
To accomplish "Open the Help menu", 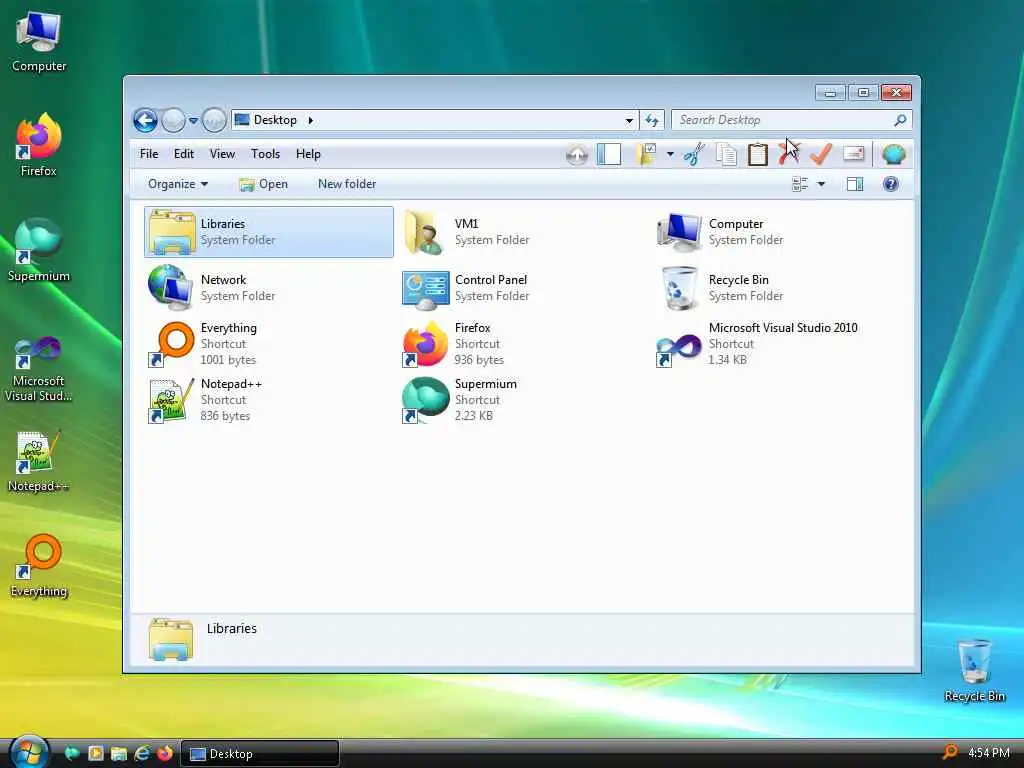I will pyautogui.click(x=308, y=154).
